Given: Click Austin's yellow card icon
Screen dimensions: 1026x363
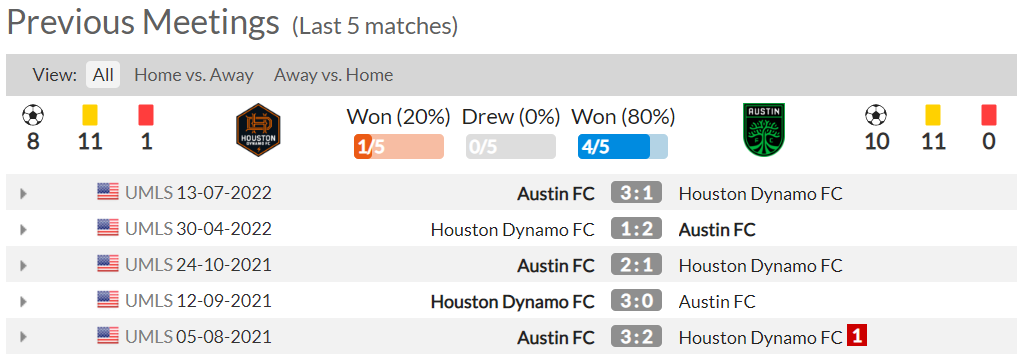Looking at the screenshot, I should pyautogui.click(x=932, y=116).
